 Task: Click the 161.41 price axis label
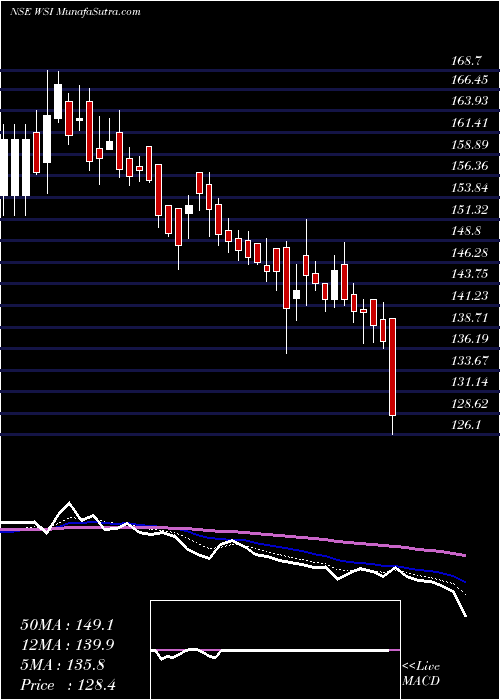tap(470, 123)
